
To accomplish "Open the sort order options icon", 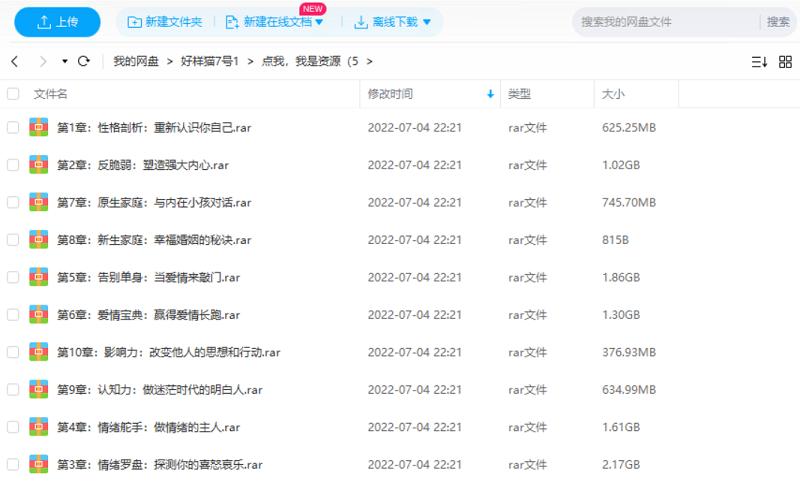I will click(x=759, y=61).
